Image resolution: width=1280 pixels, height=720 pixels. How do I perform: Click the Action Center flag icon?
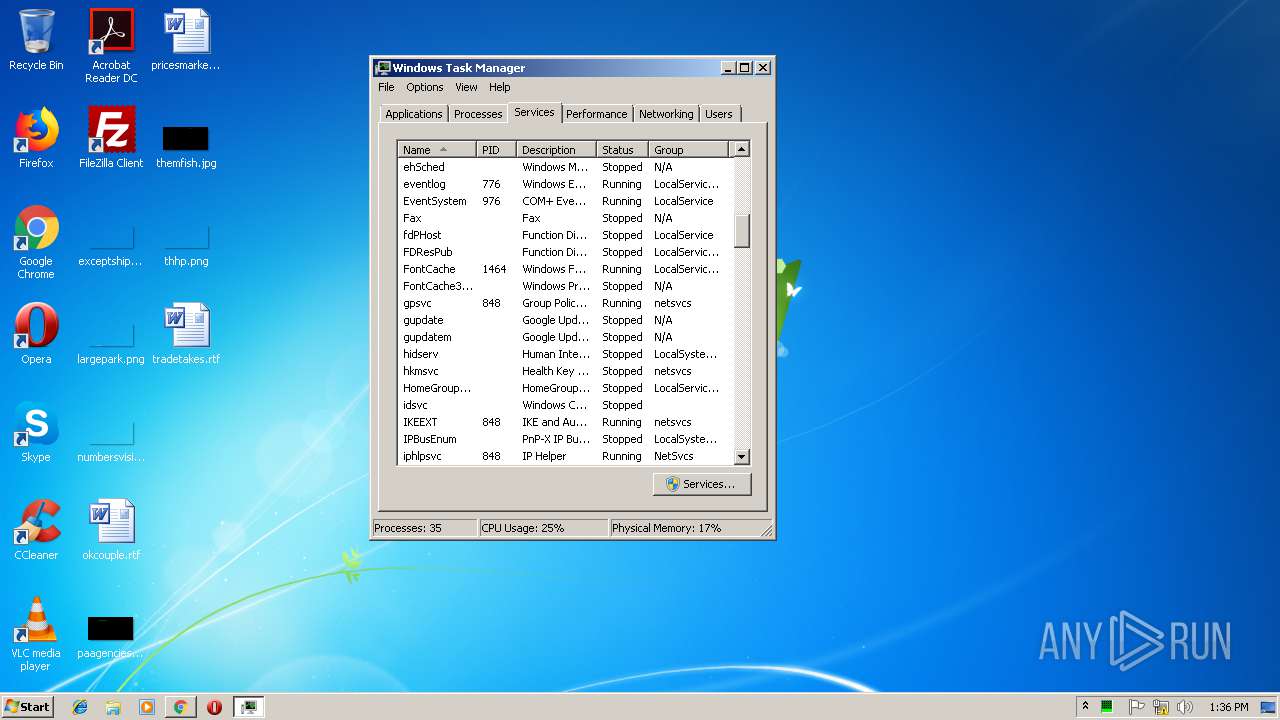pos(1136,707)
